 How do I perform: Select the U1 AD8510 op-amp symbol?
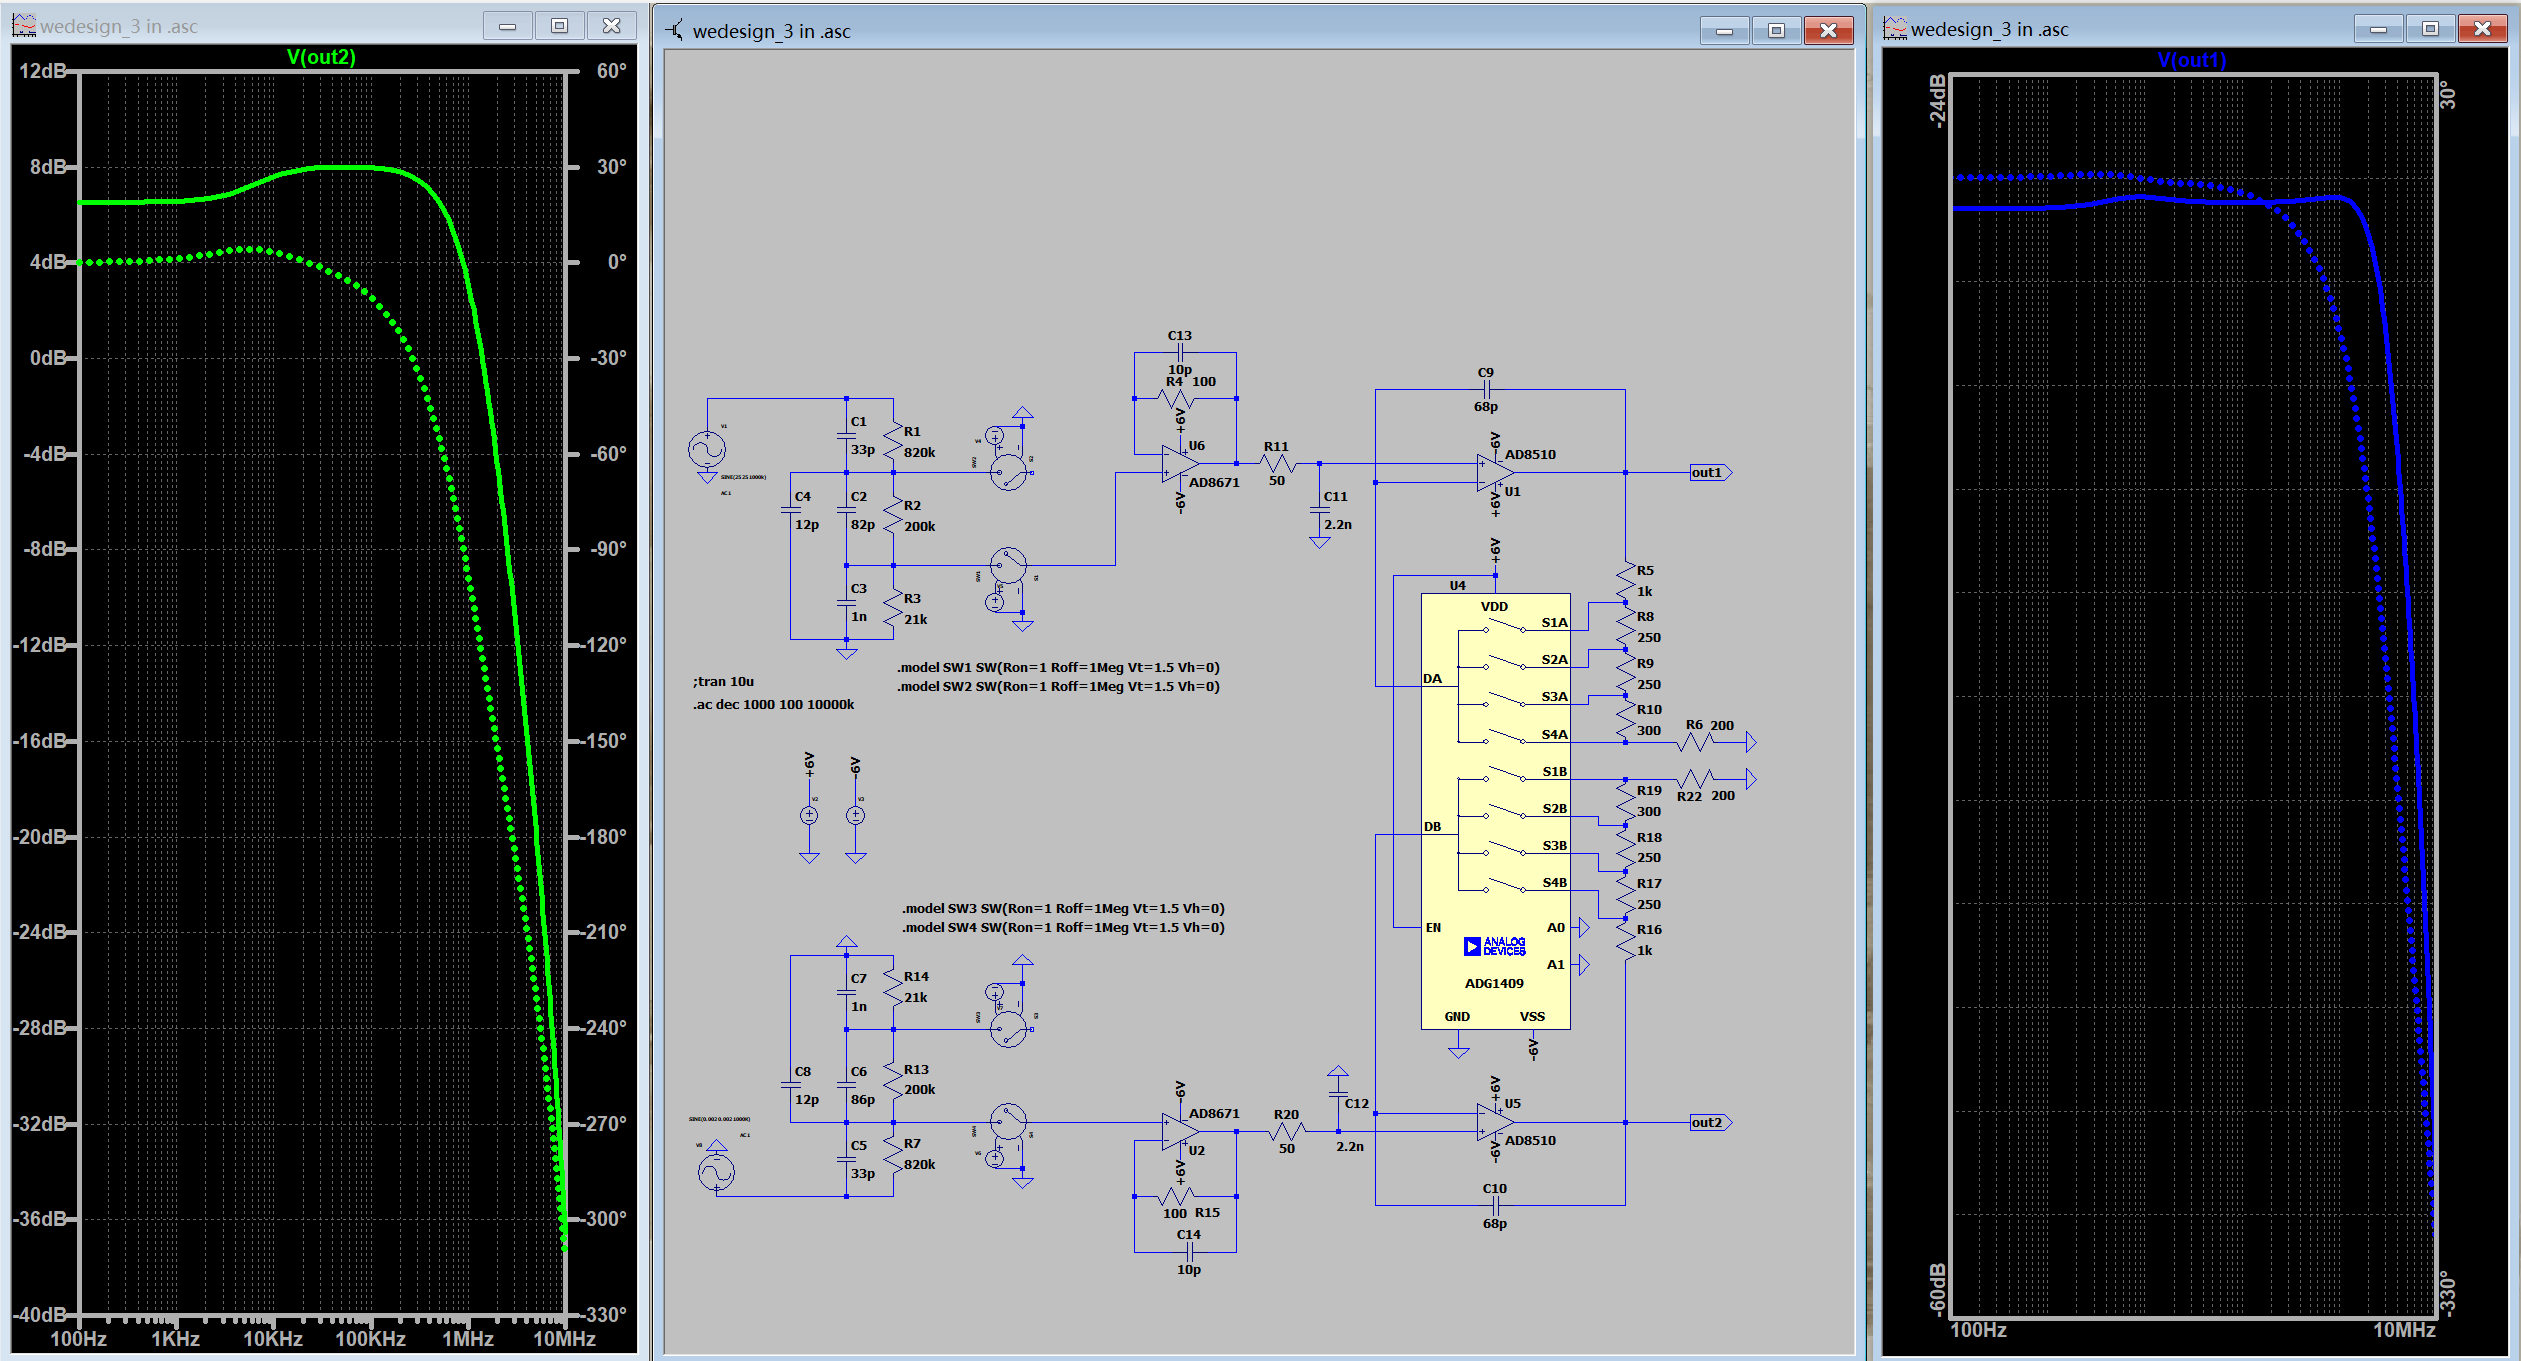click(1495, 472)
